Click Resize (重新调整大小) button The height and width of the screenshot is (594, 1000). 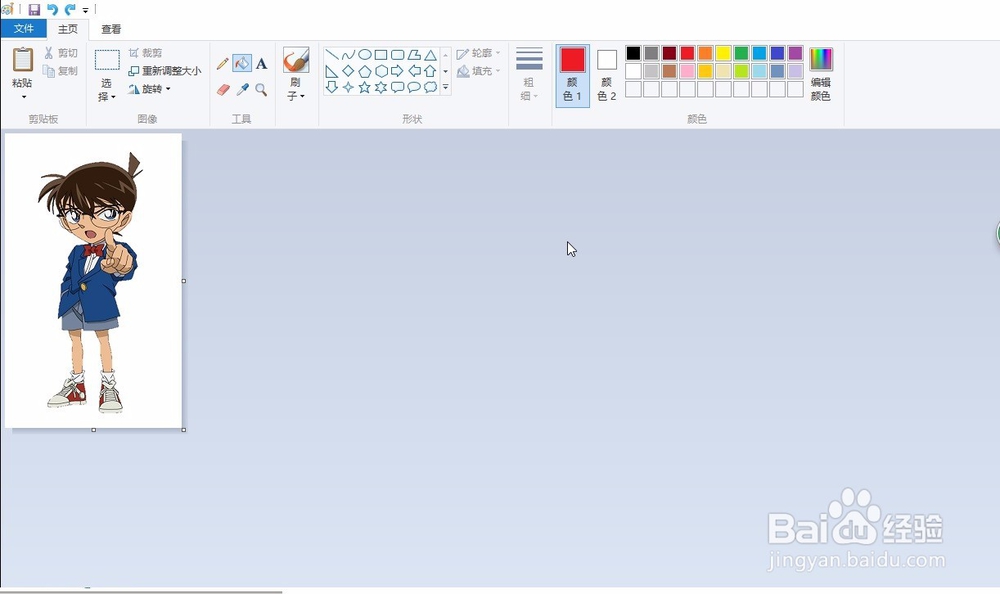pos(165,71)
